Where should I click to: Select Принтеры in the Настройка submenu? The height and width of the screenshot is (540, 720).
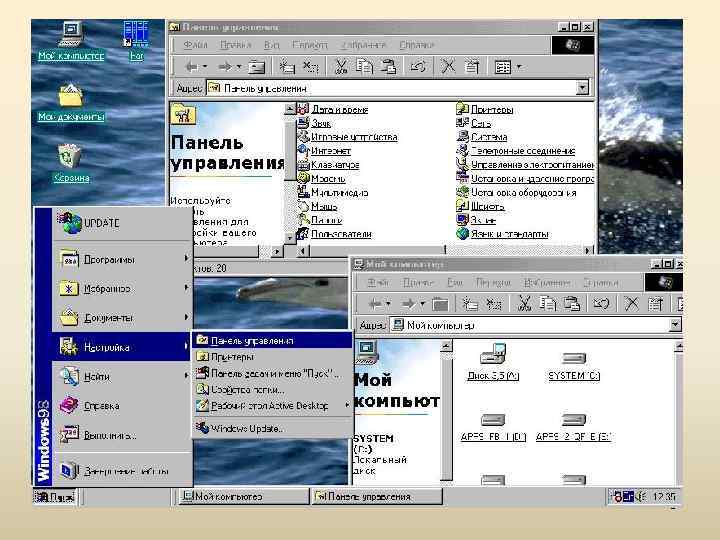[272, 357]
